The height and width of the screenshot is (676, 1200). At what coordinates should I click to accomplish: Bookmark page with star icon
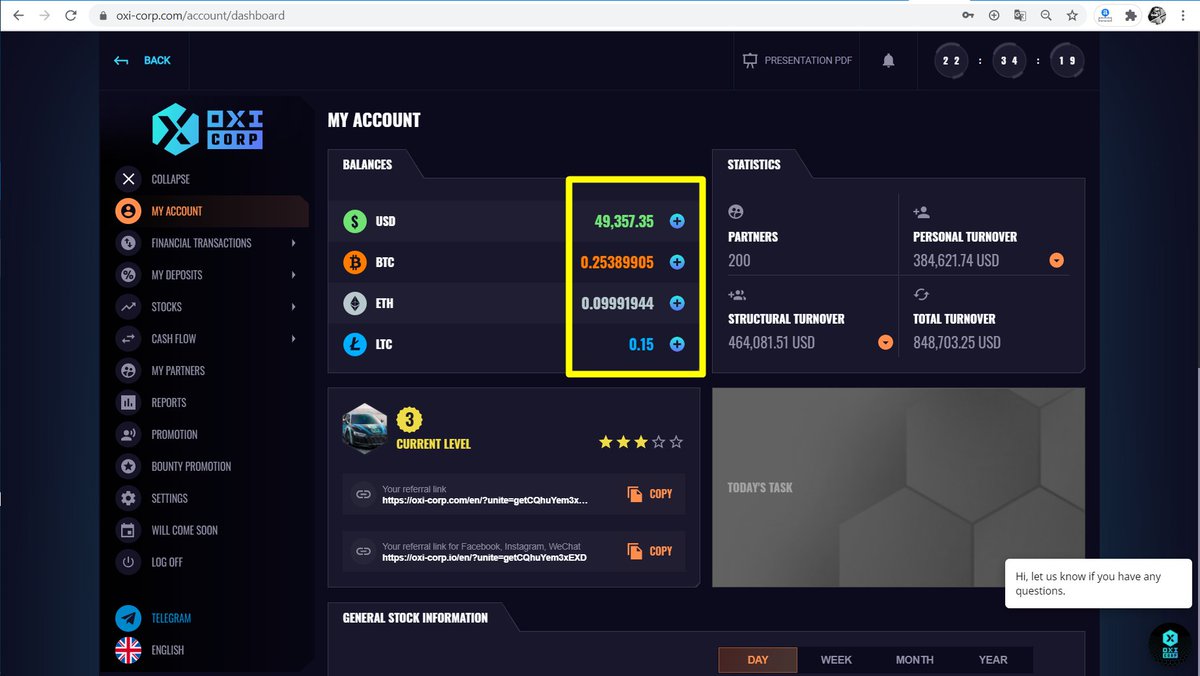(1072, 16)
